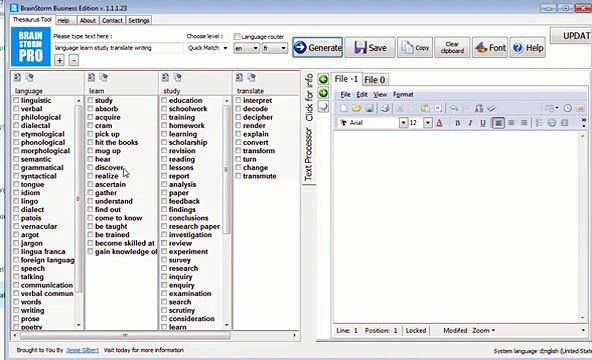Click the undo arrow in editor toolbar
This screenshot has height=360, width=592.
pos(454,109)
